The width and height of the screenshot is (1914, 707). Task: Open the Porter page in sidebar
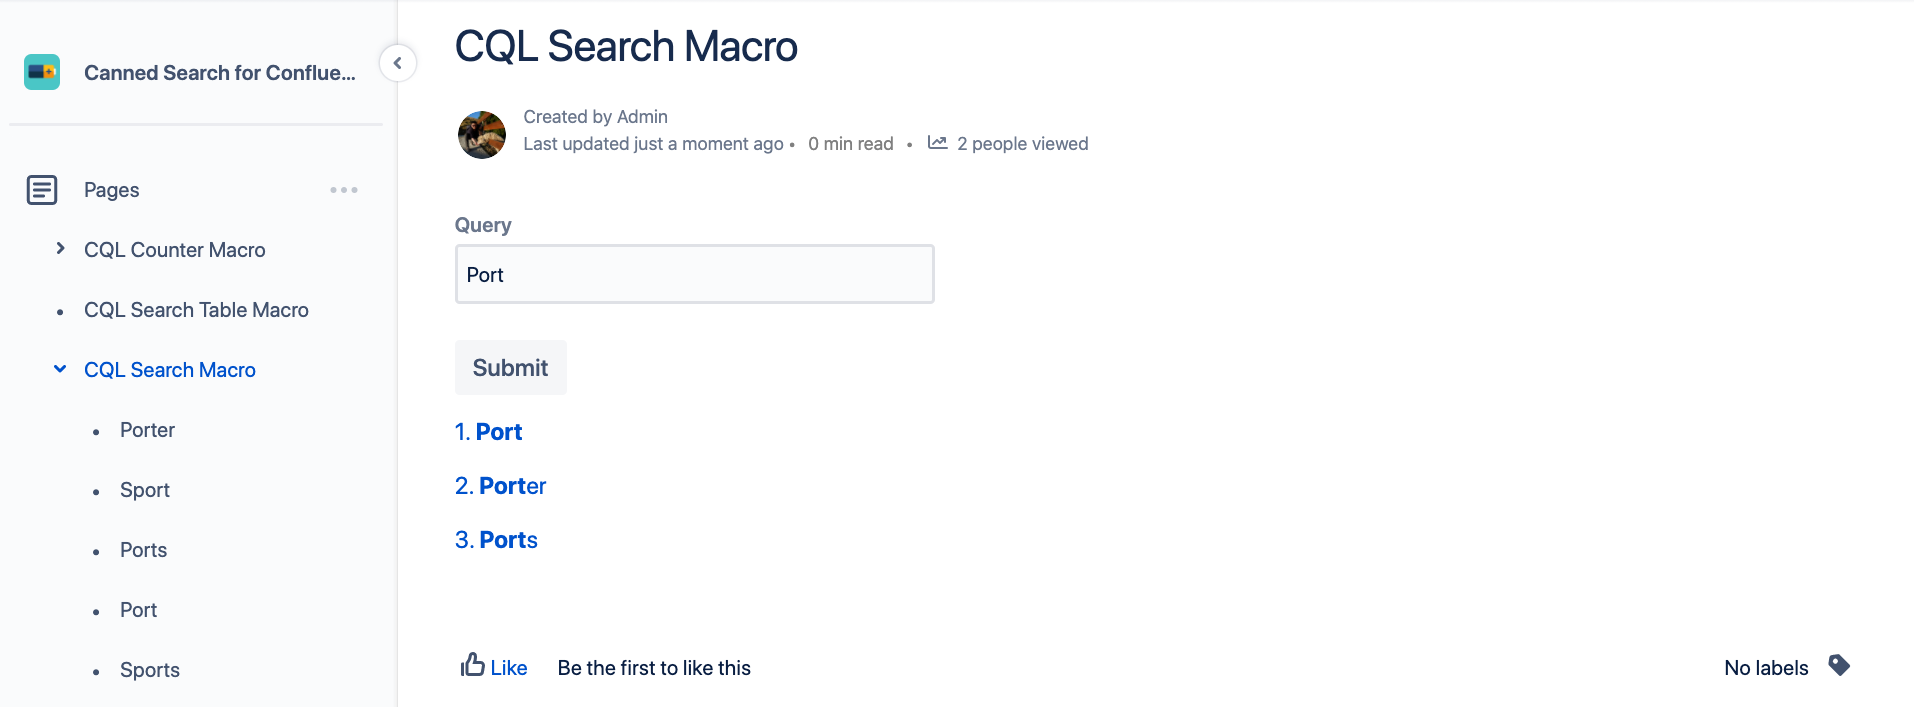click(x=147, y=430)
